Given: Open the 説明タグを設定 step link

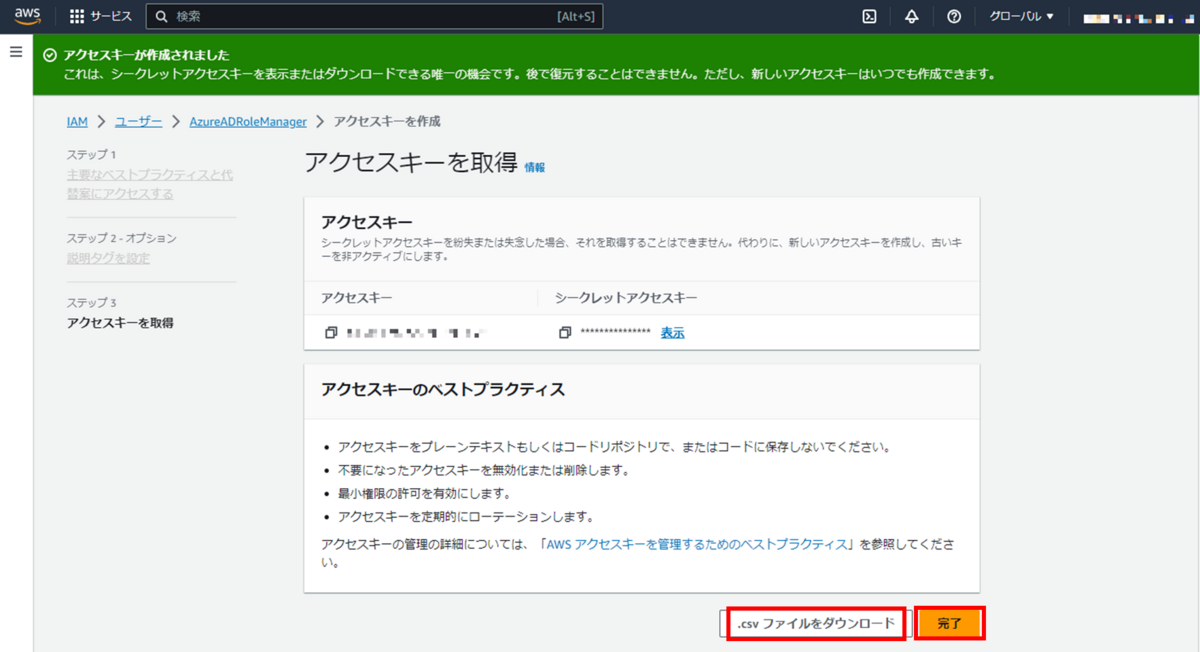Looking at the screenshot, I should coord(109,259).
